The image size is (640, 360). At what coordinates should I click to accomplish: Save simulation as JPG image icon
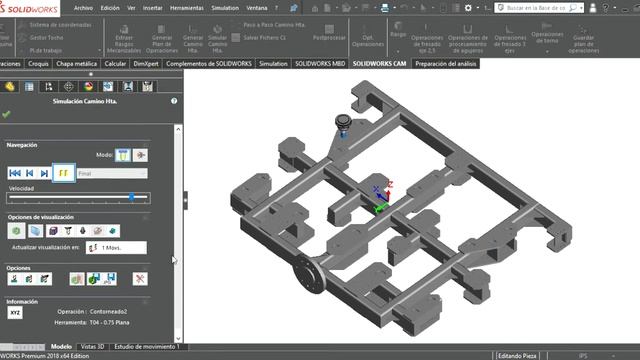point(109,279)
